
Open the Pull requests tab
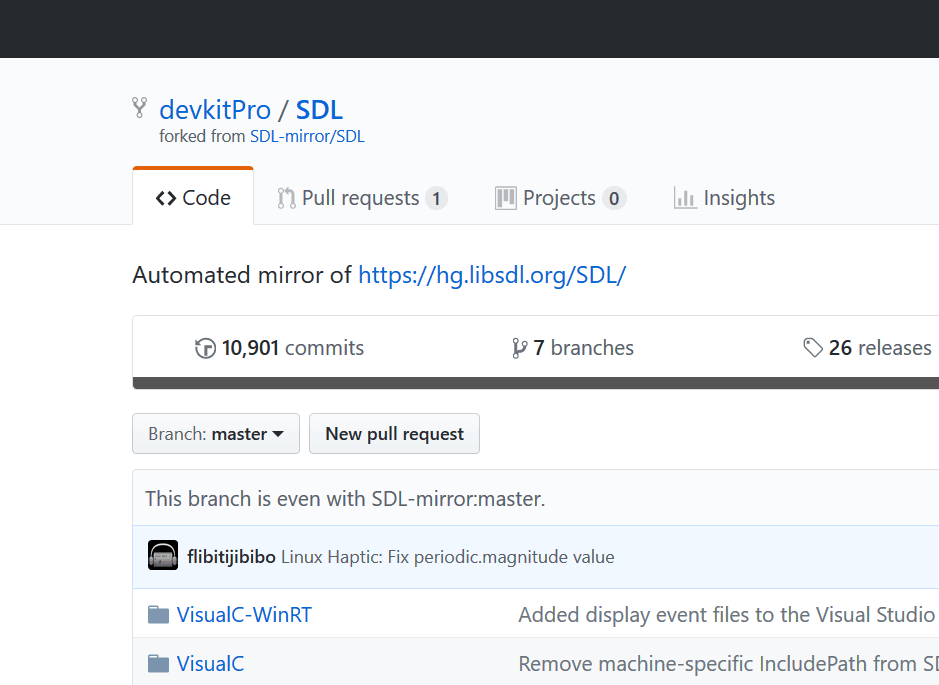[x=362, y=198]
